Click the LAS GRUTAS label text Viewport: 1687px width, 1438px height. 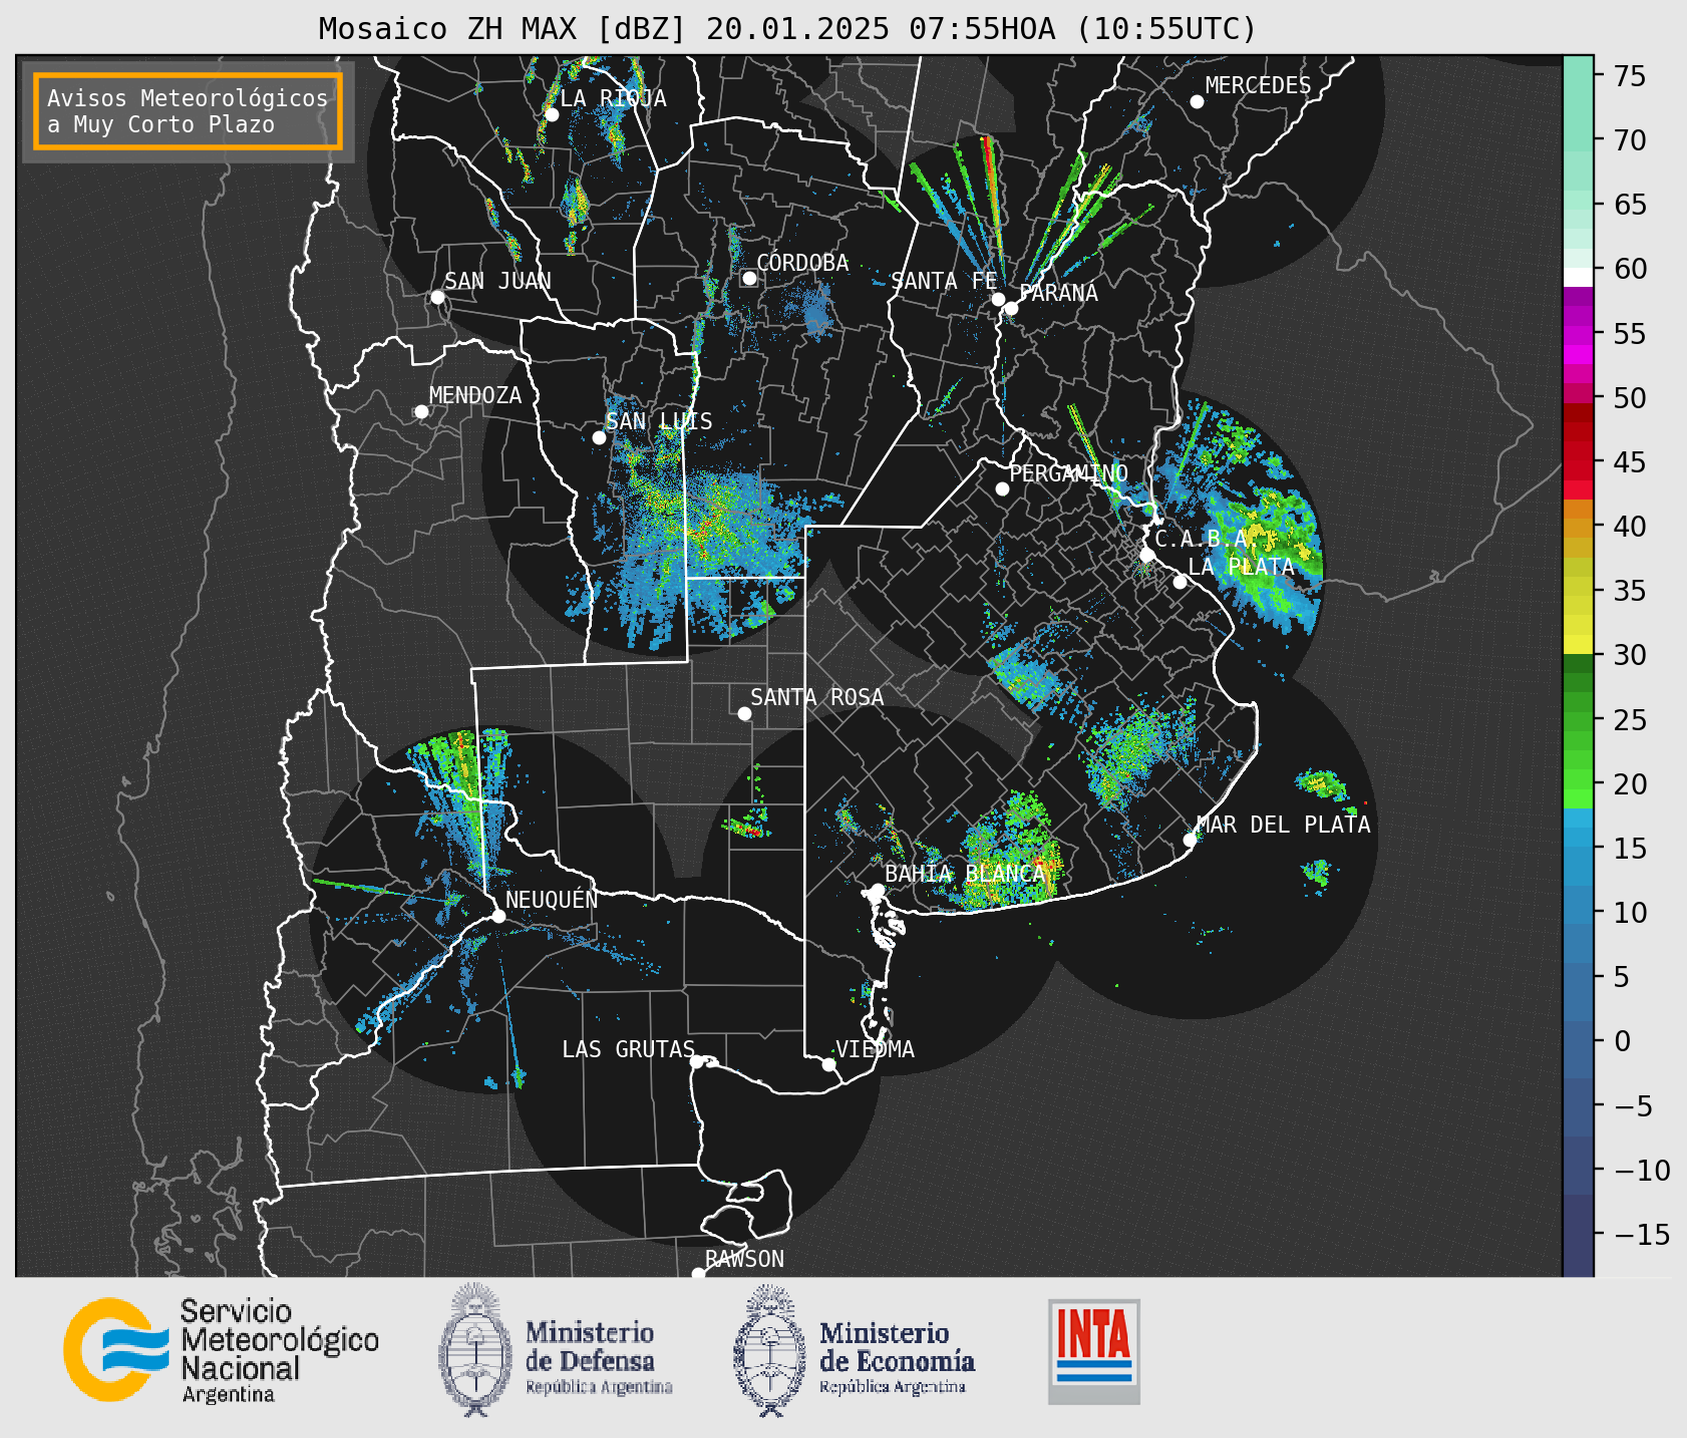point(628,1049)
